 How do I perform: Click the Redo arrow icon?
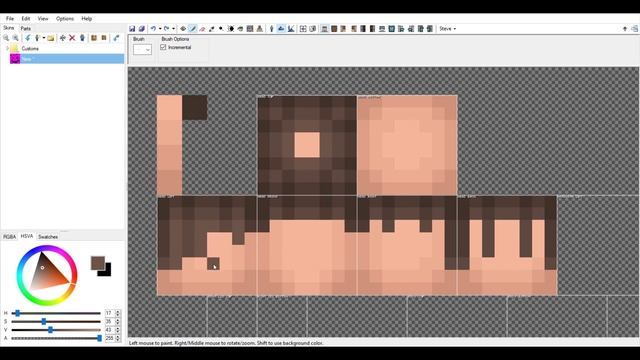click(167, 29)
